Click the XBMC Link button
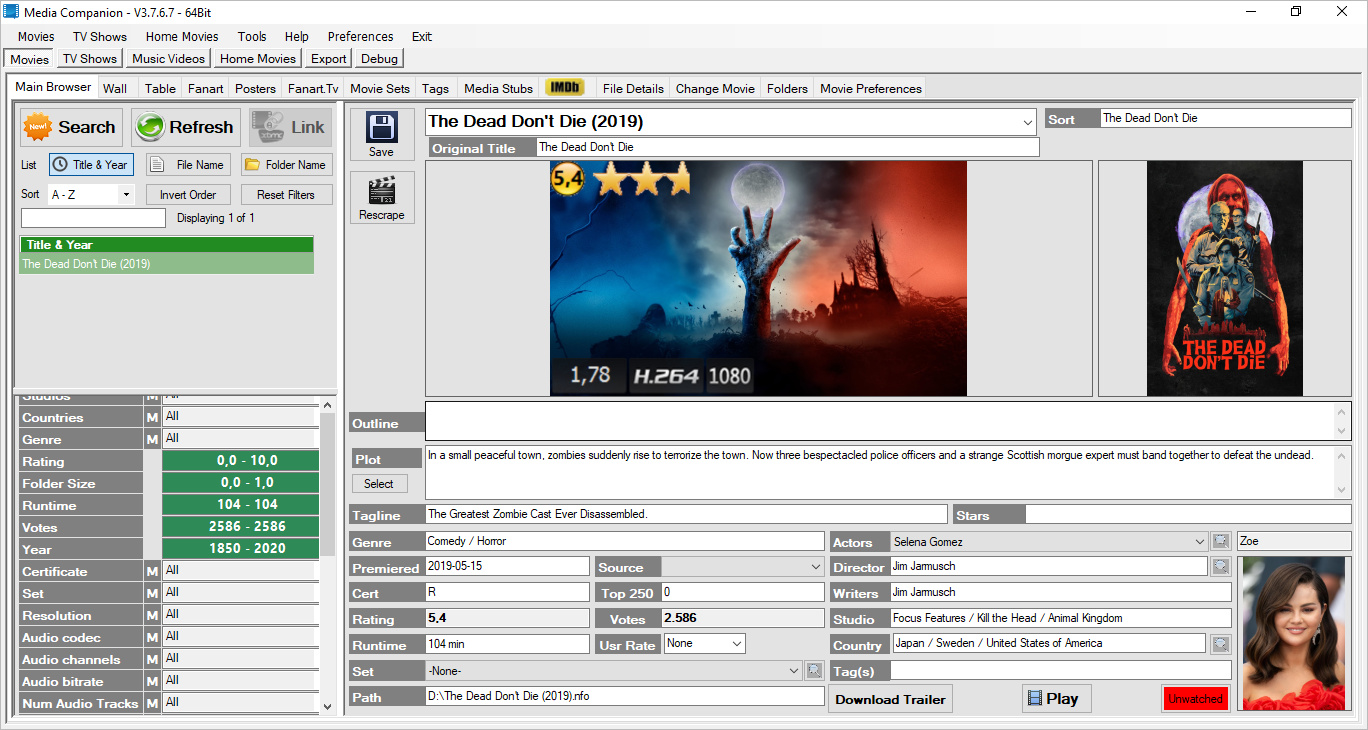 pyautogui.click(x=291, y=127)
